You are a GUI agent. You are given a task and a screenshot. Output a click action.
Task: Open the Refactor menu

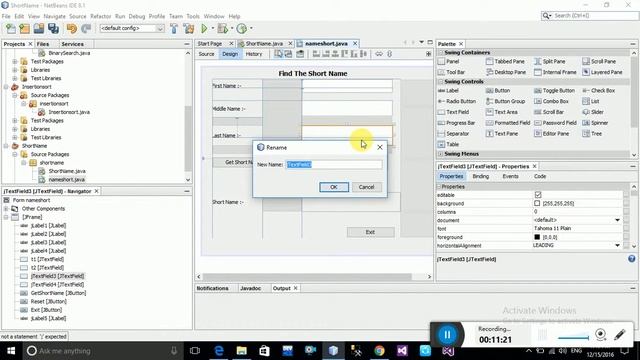(101, 16)
